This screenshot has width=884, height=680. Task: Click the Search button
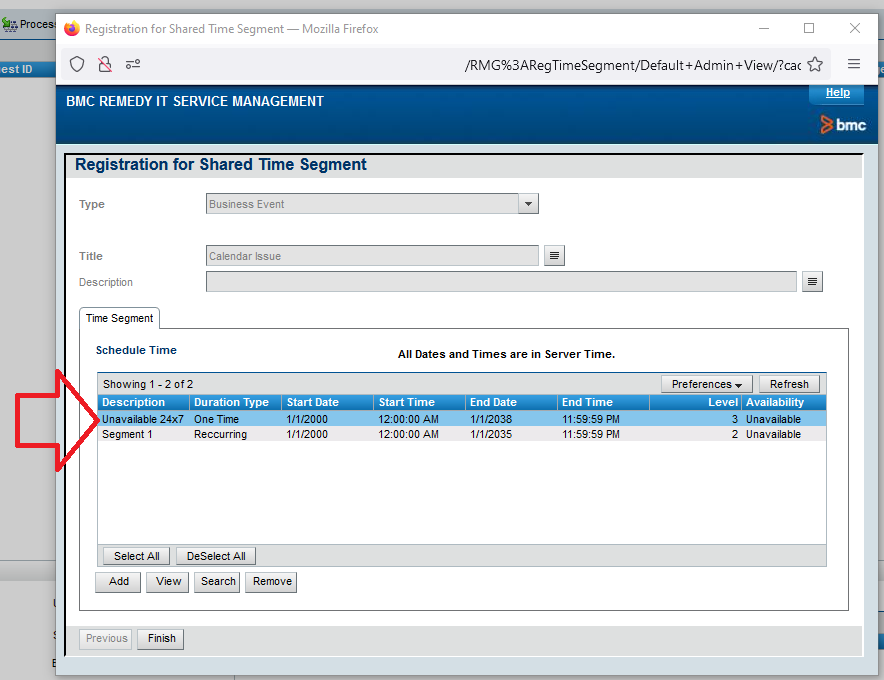tap(218, 581)
